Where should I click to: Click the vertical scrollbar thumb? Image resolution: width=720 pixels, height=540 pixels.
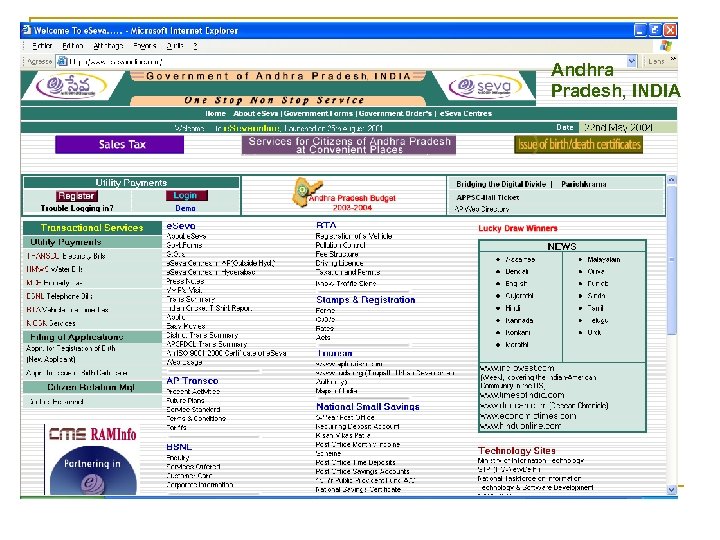[671, 260]
